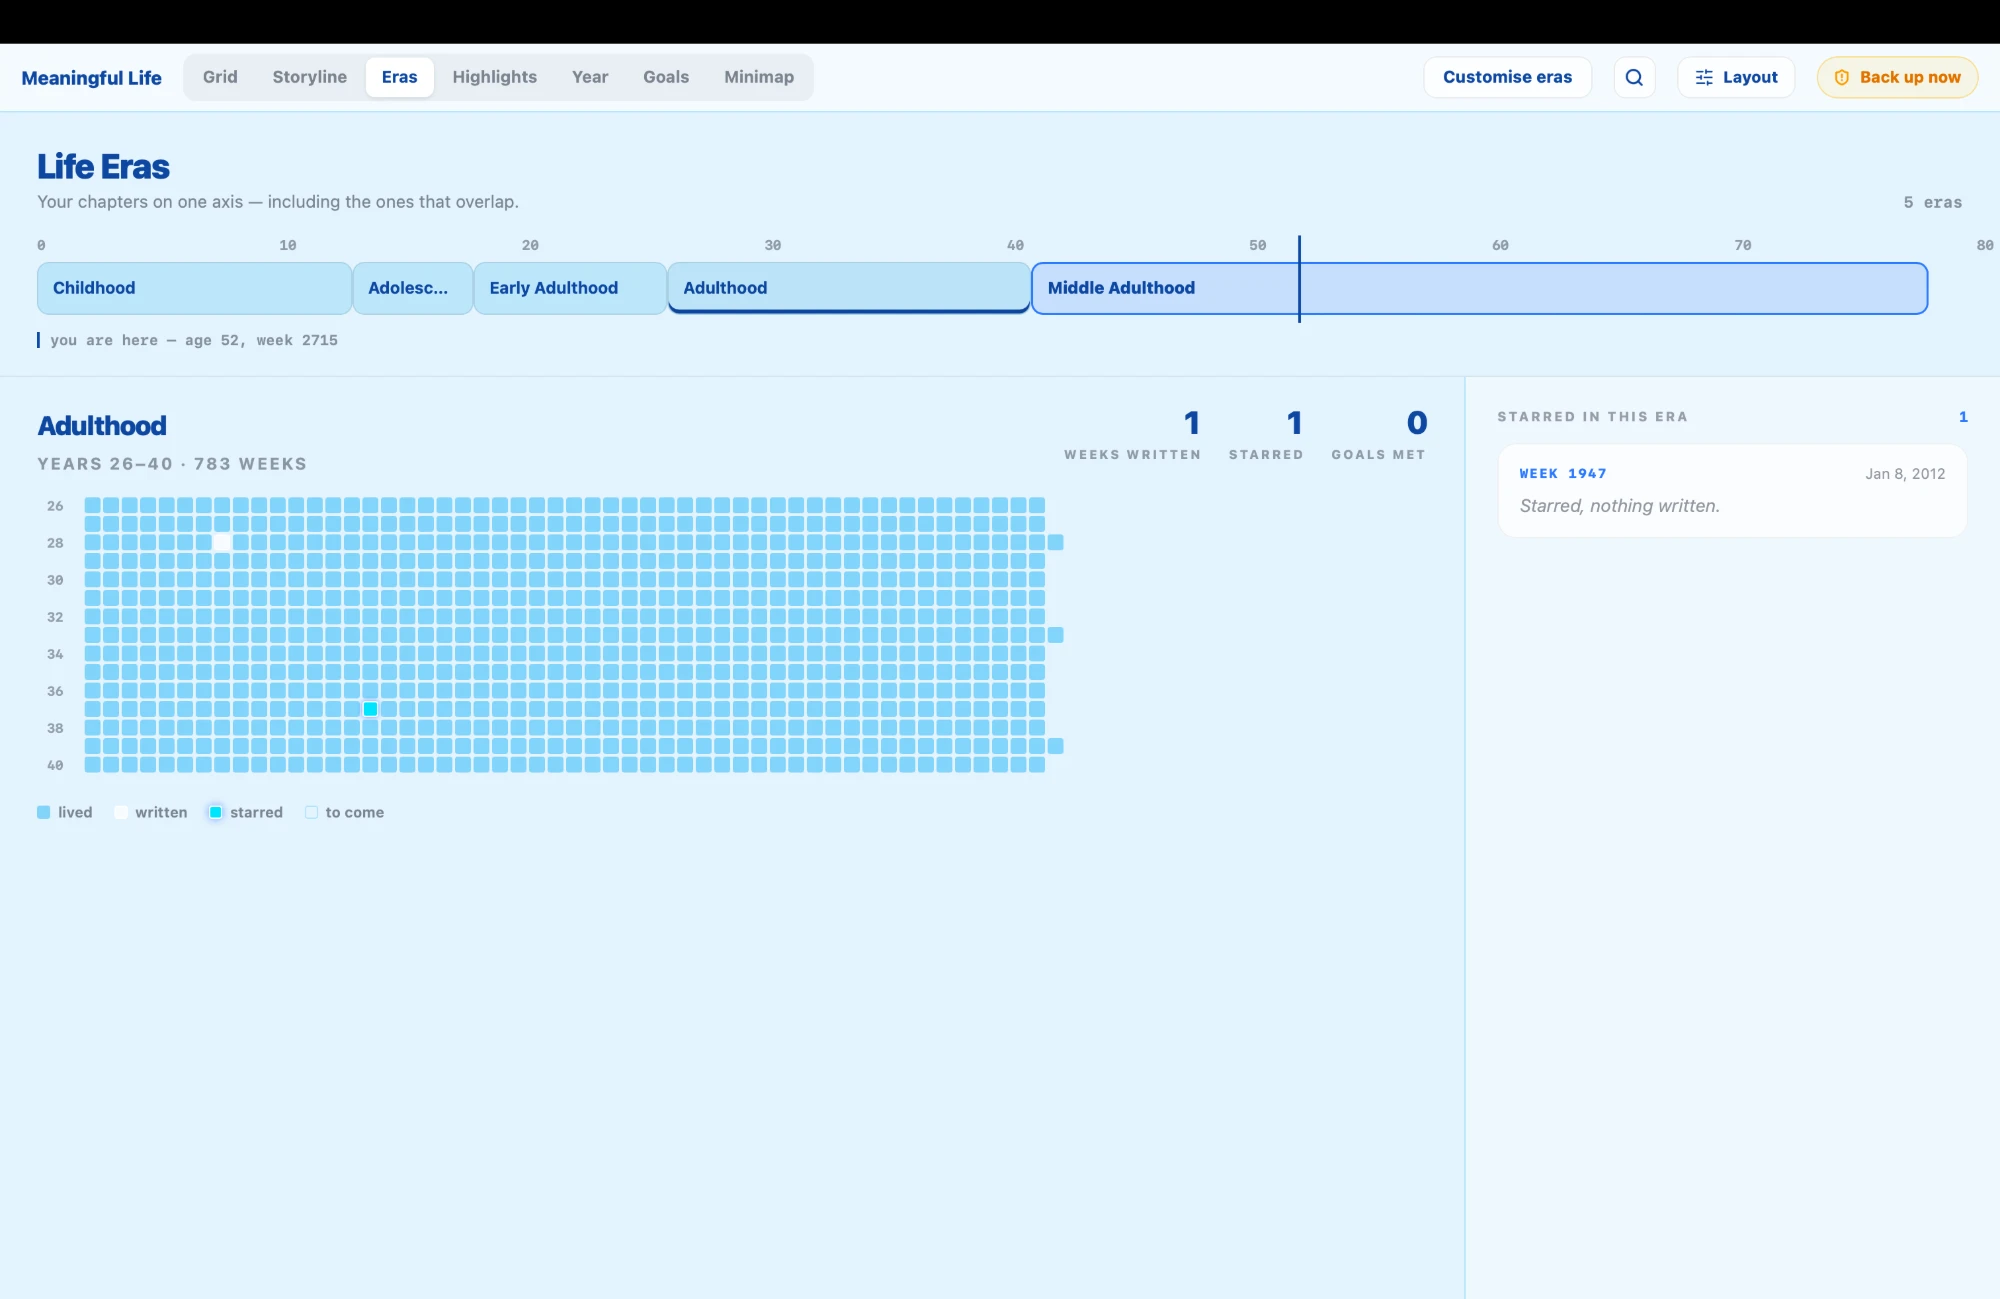This screenshot has width=2000, height=1299.
Task: Select the Adulthood era bar
Action: click(x=849, y=288)
